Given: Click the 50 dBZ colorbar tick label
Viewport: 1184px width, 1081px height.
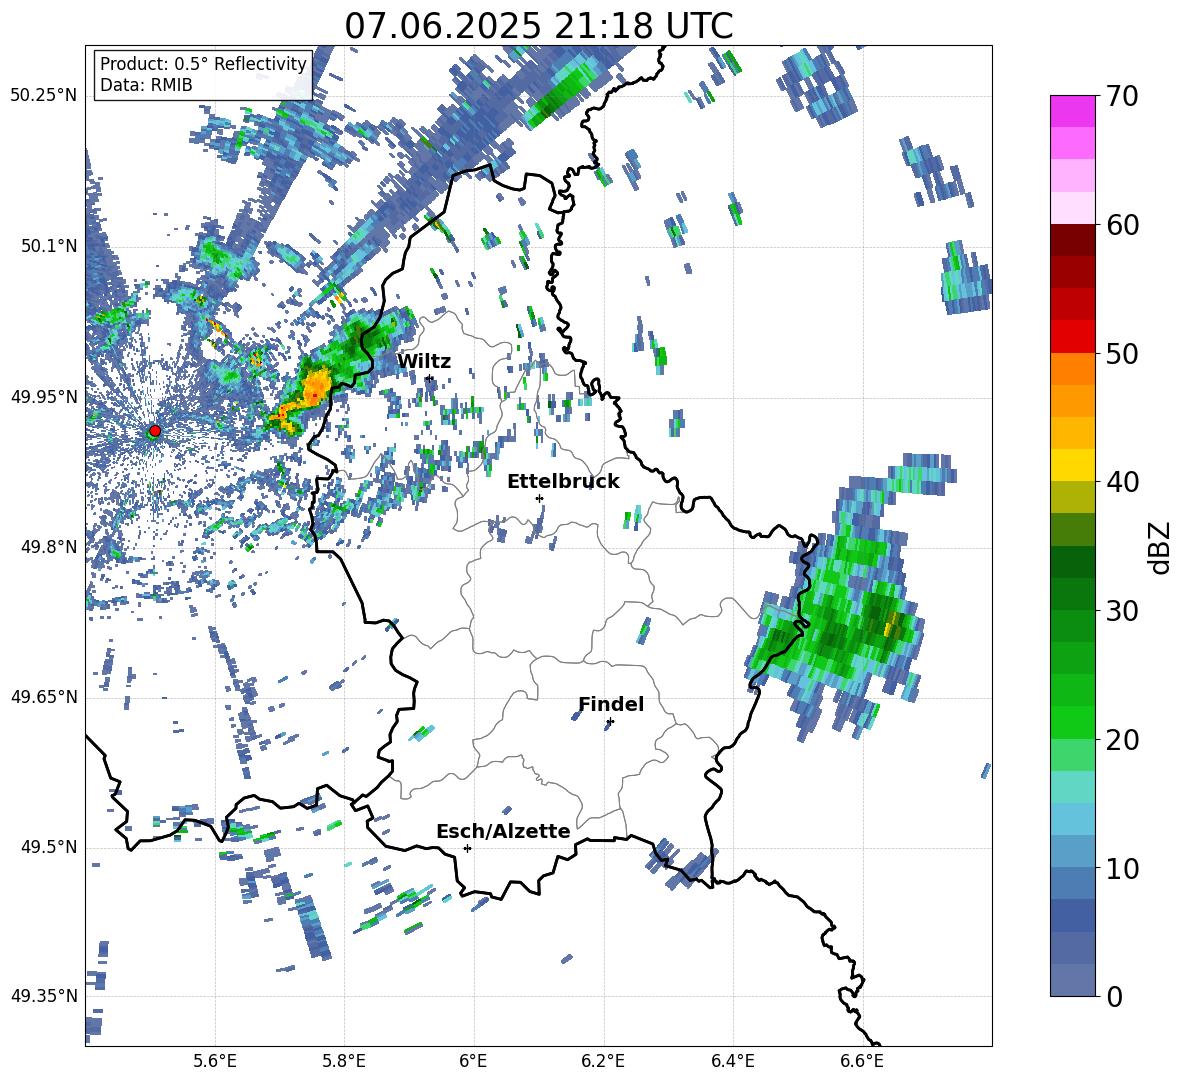Looking at the screenshot, I should tap(1123, 354).
